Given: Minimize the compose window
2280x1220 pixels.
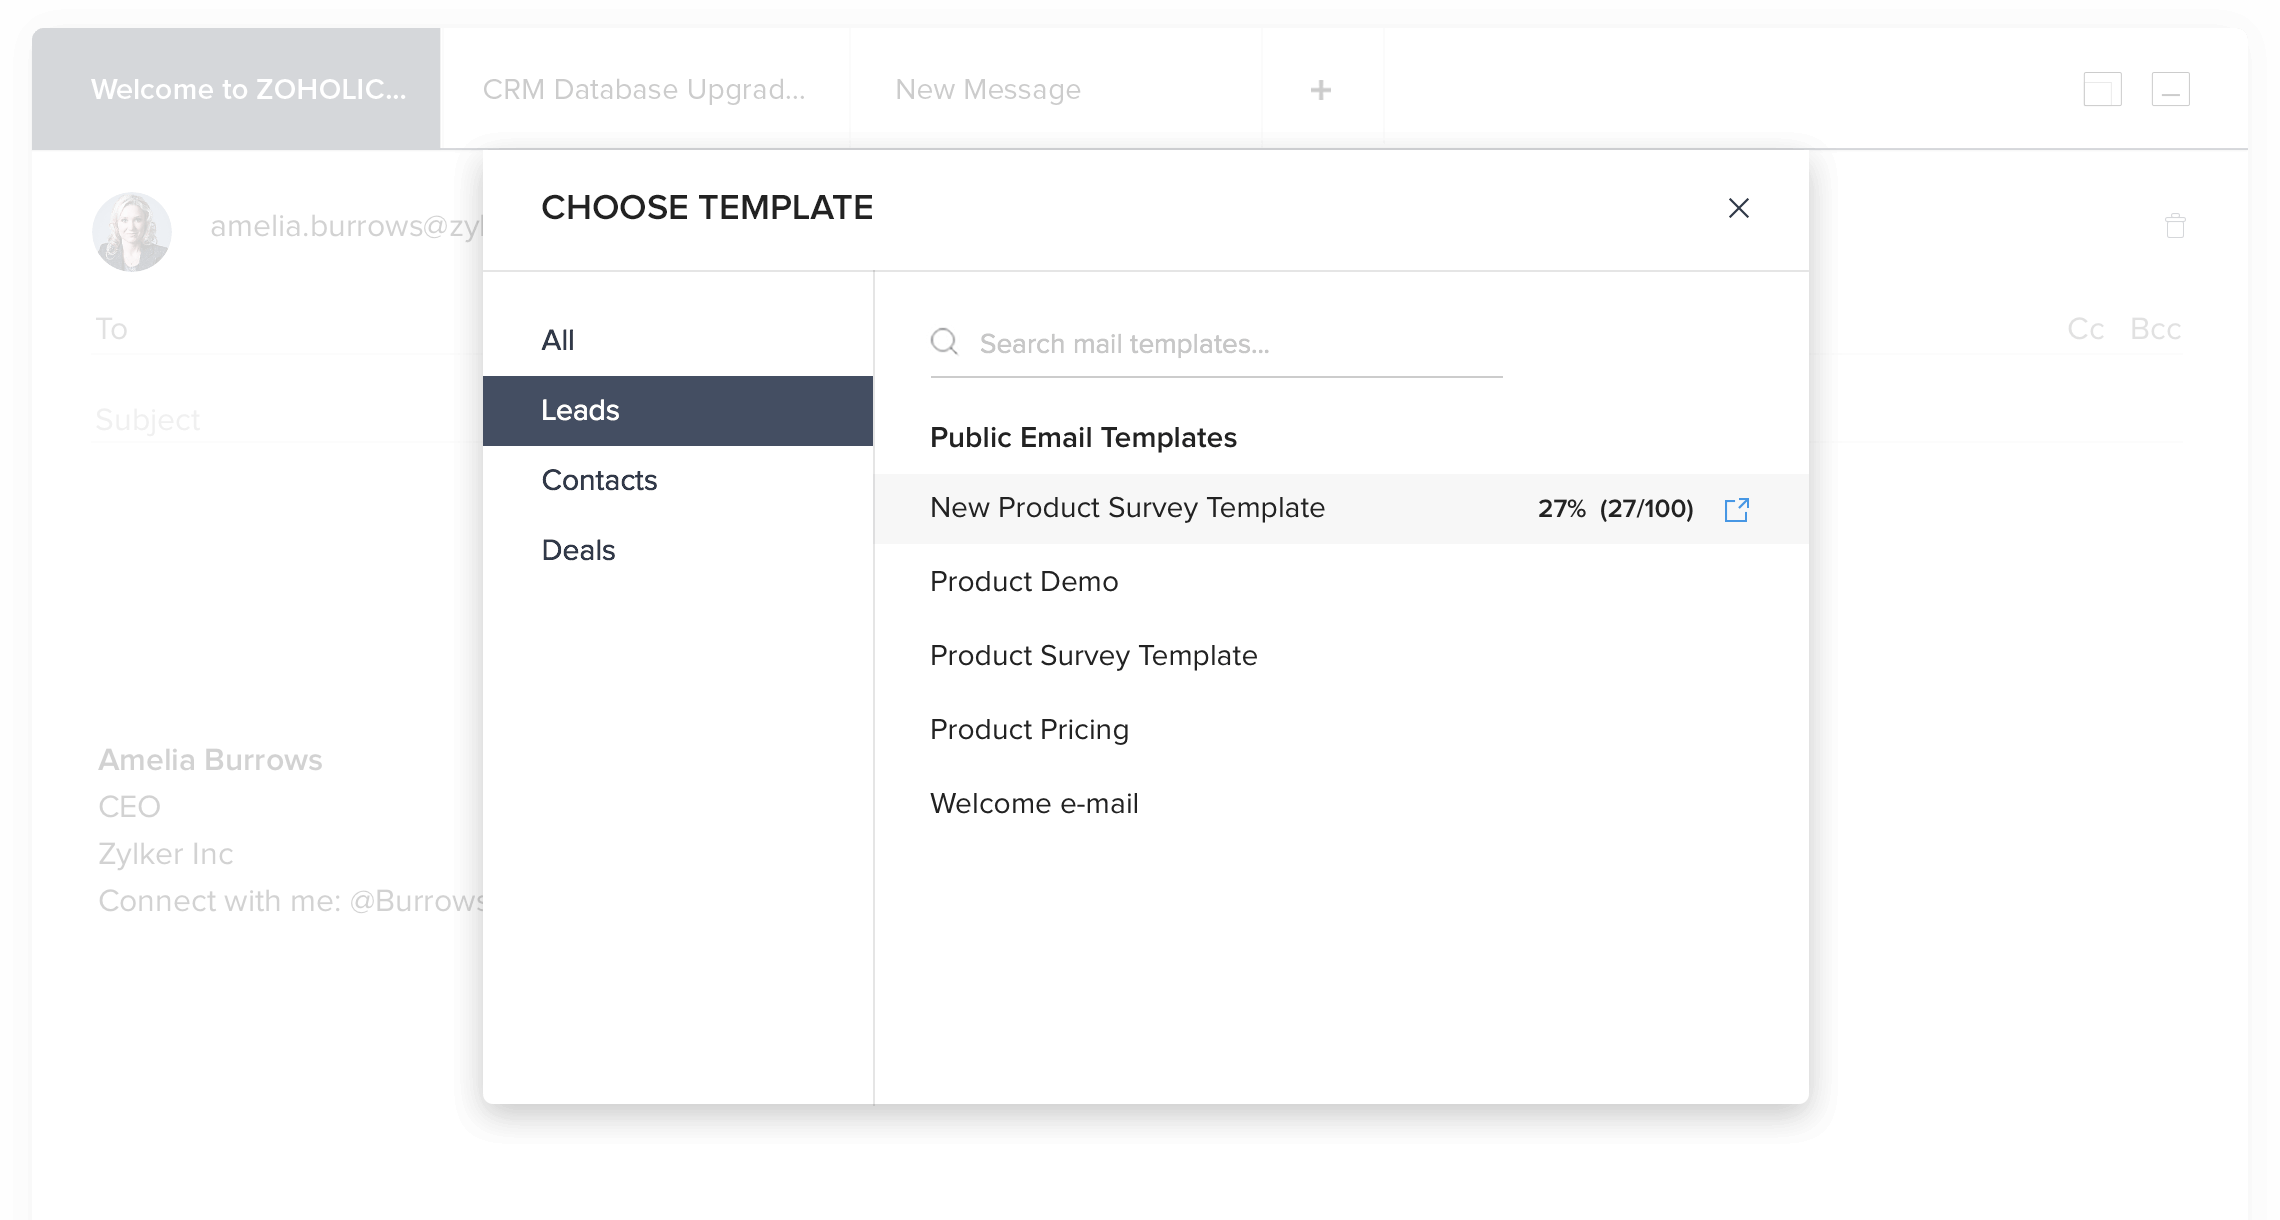Looking at the screenshot, I should tap(2171, 89).
